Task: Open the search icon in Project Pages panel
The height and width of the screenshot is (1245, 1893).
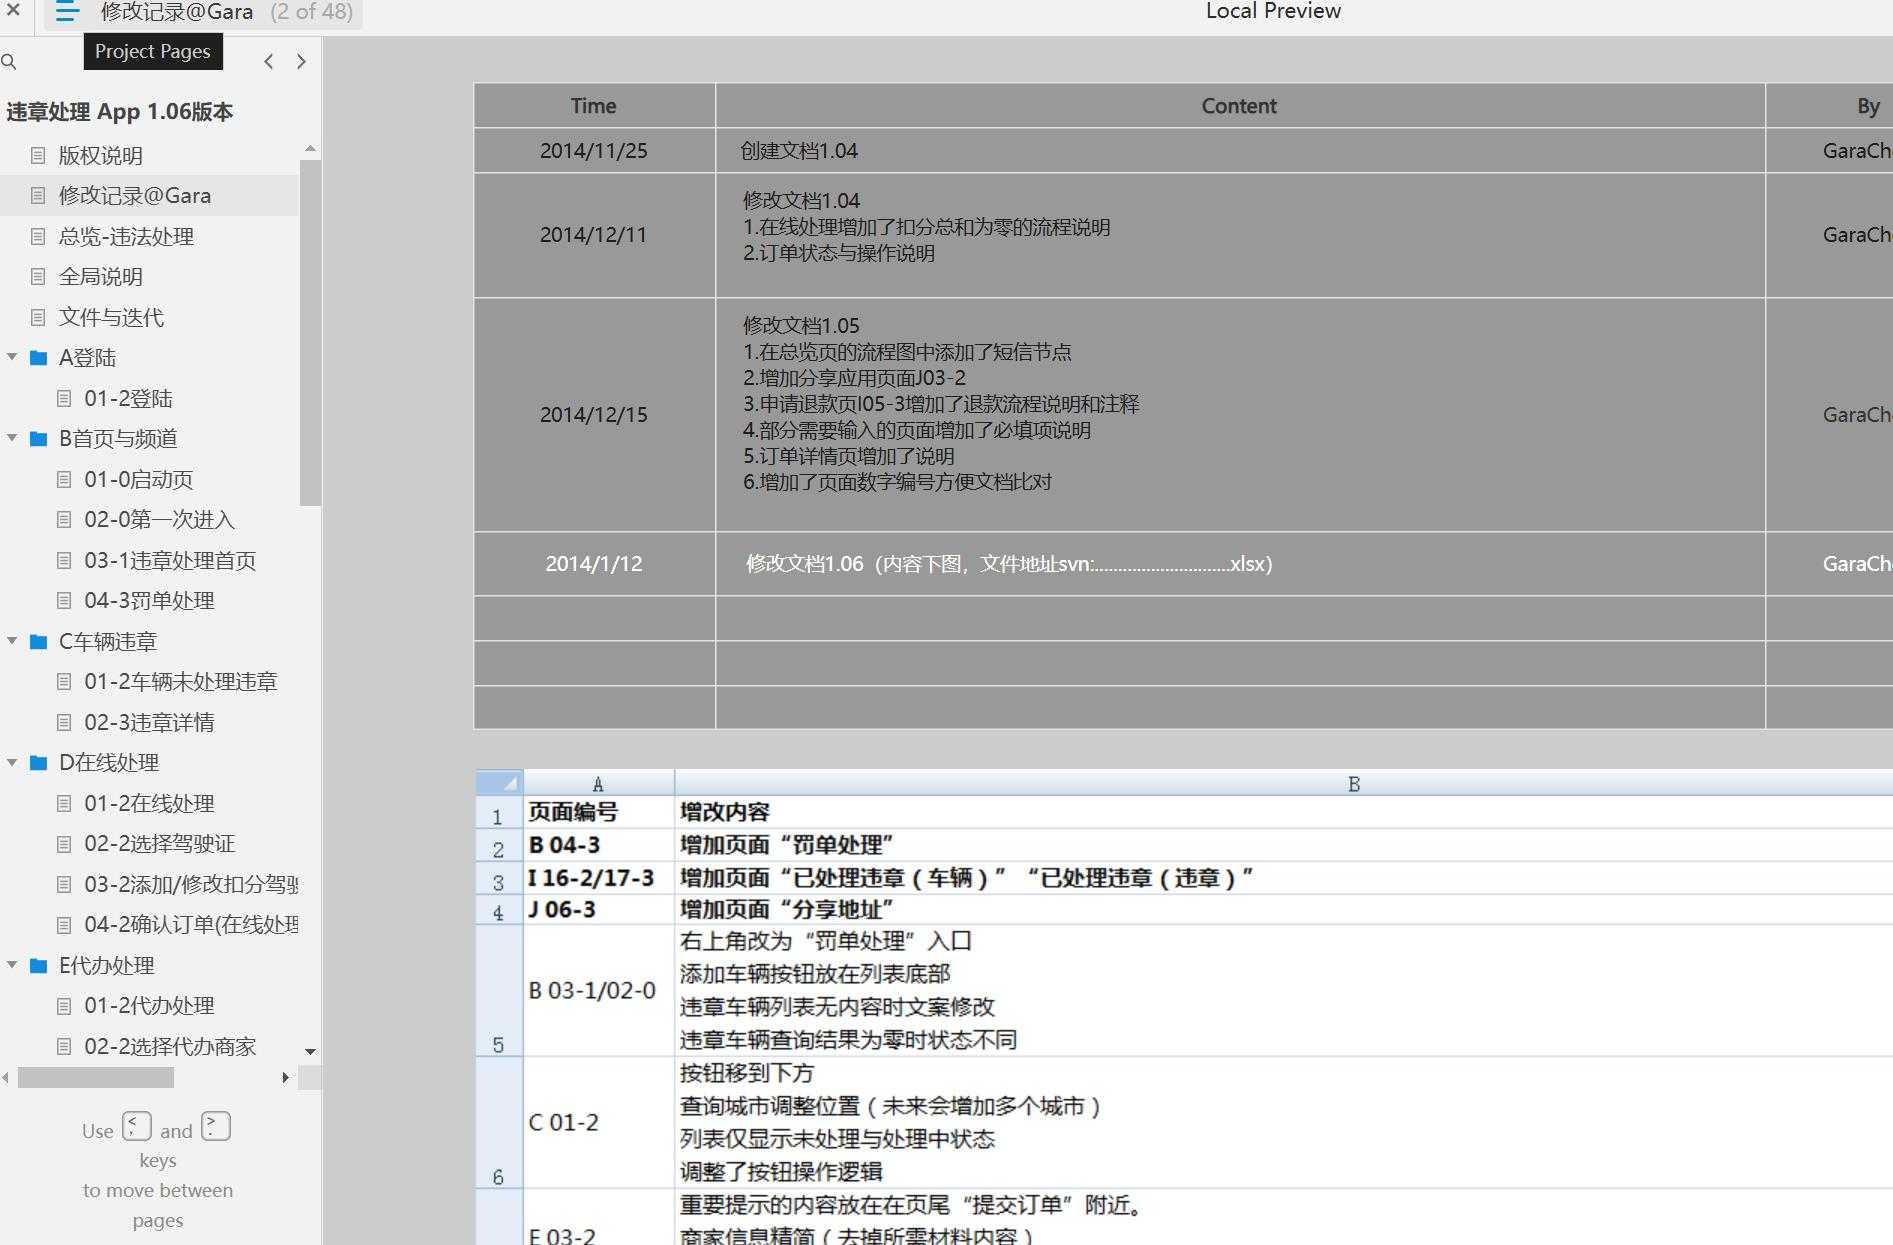Action: point(10,61)
